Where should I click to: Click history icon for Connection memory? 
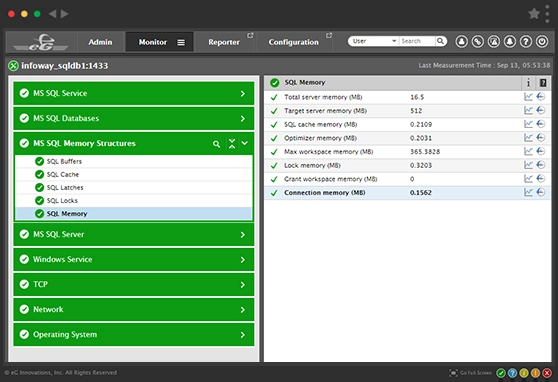click(x=541, y=192)
